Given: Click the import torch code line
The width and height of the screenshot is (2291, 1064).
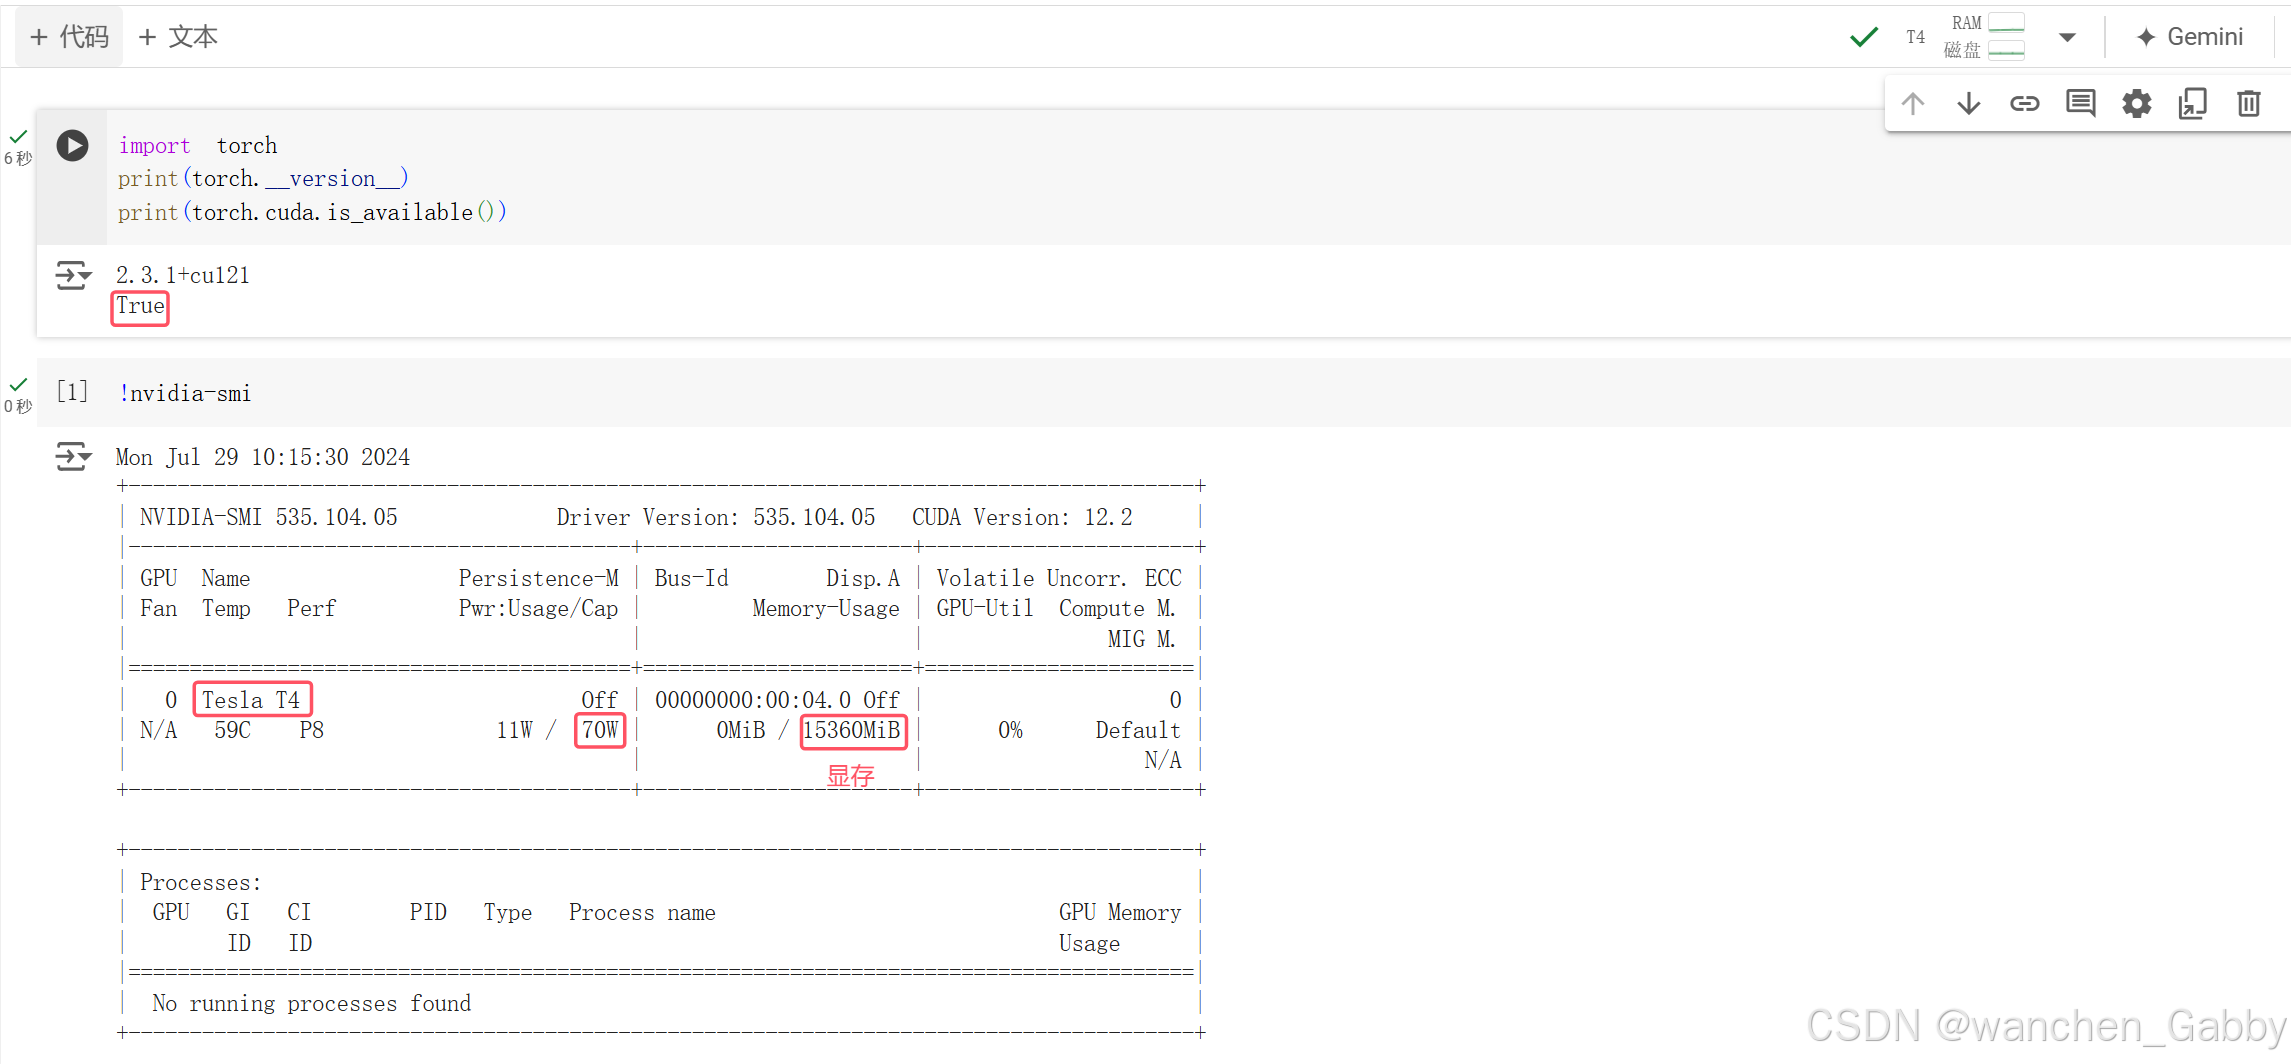Looking at the screenshot, I should pos(198,146).
